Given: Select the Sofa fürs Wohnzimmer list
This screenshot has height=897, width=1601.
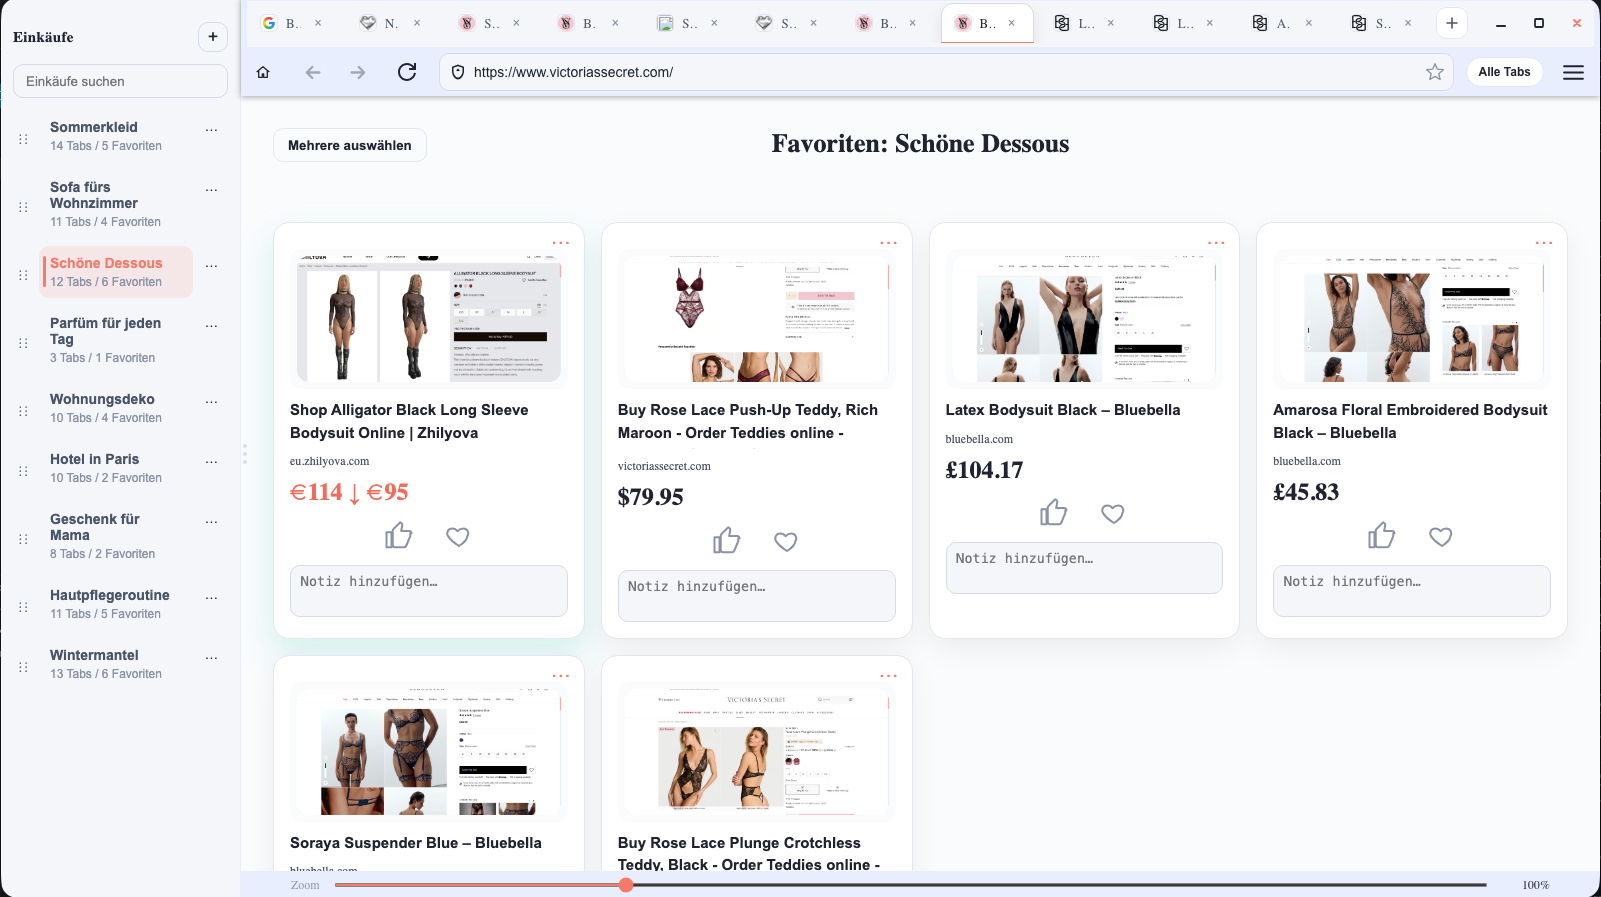Looking at the screenshot, I should (x=116, y=204).
